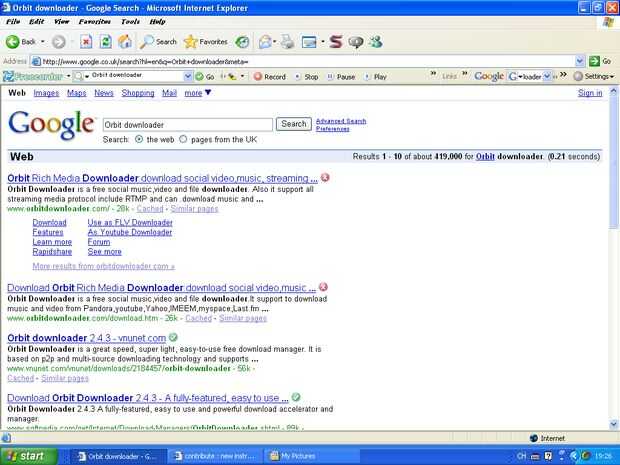Open the Shopping link

pyautogui.click(x=138, y=93)
